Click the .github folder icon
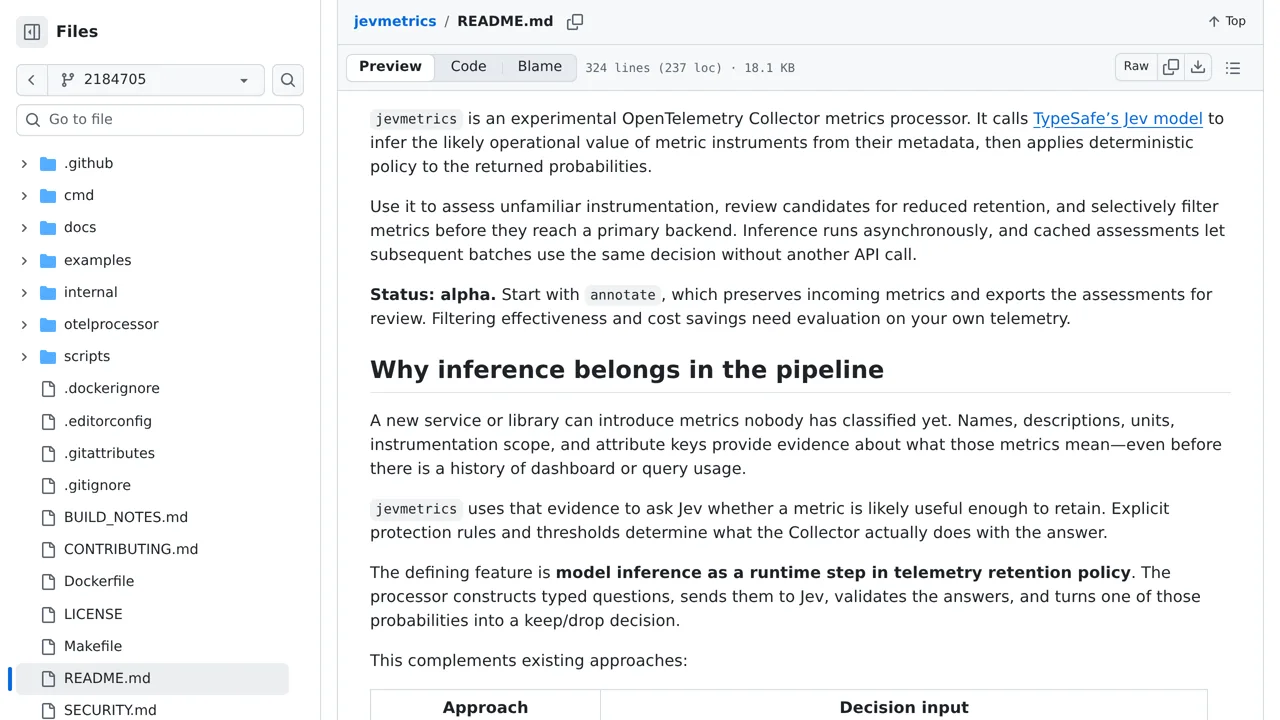 pyautogui.click(x=48, y=163)
